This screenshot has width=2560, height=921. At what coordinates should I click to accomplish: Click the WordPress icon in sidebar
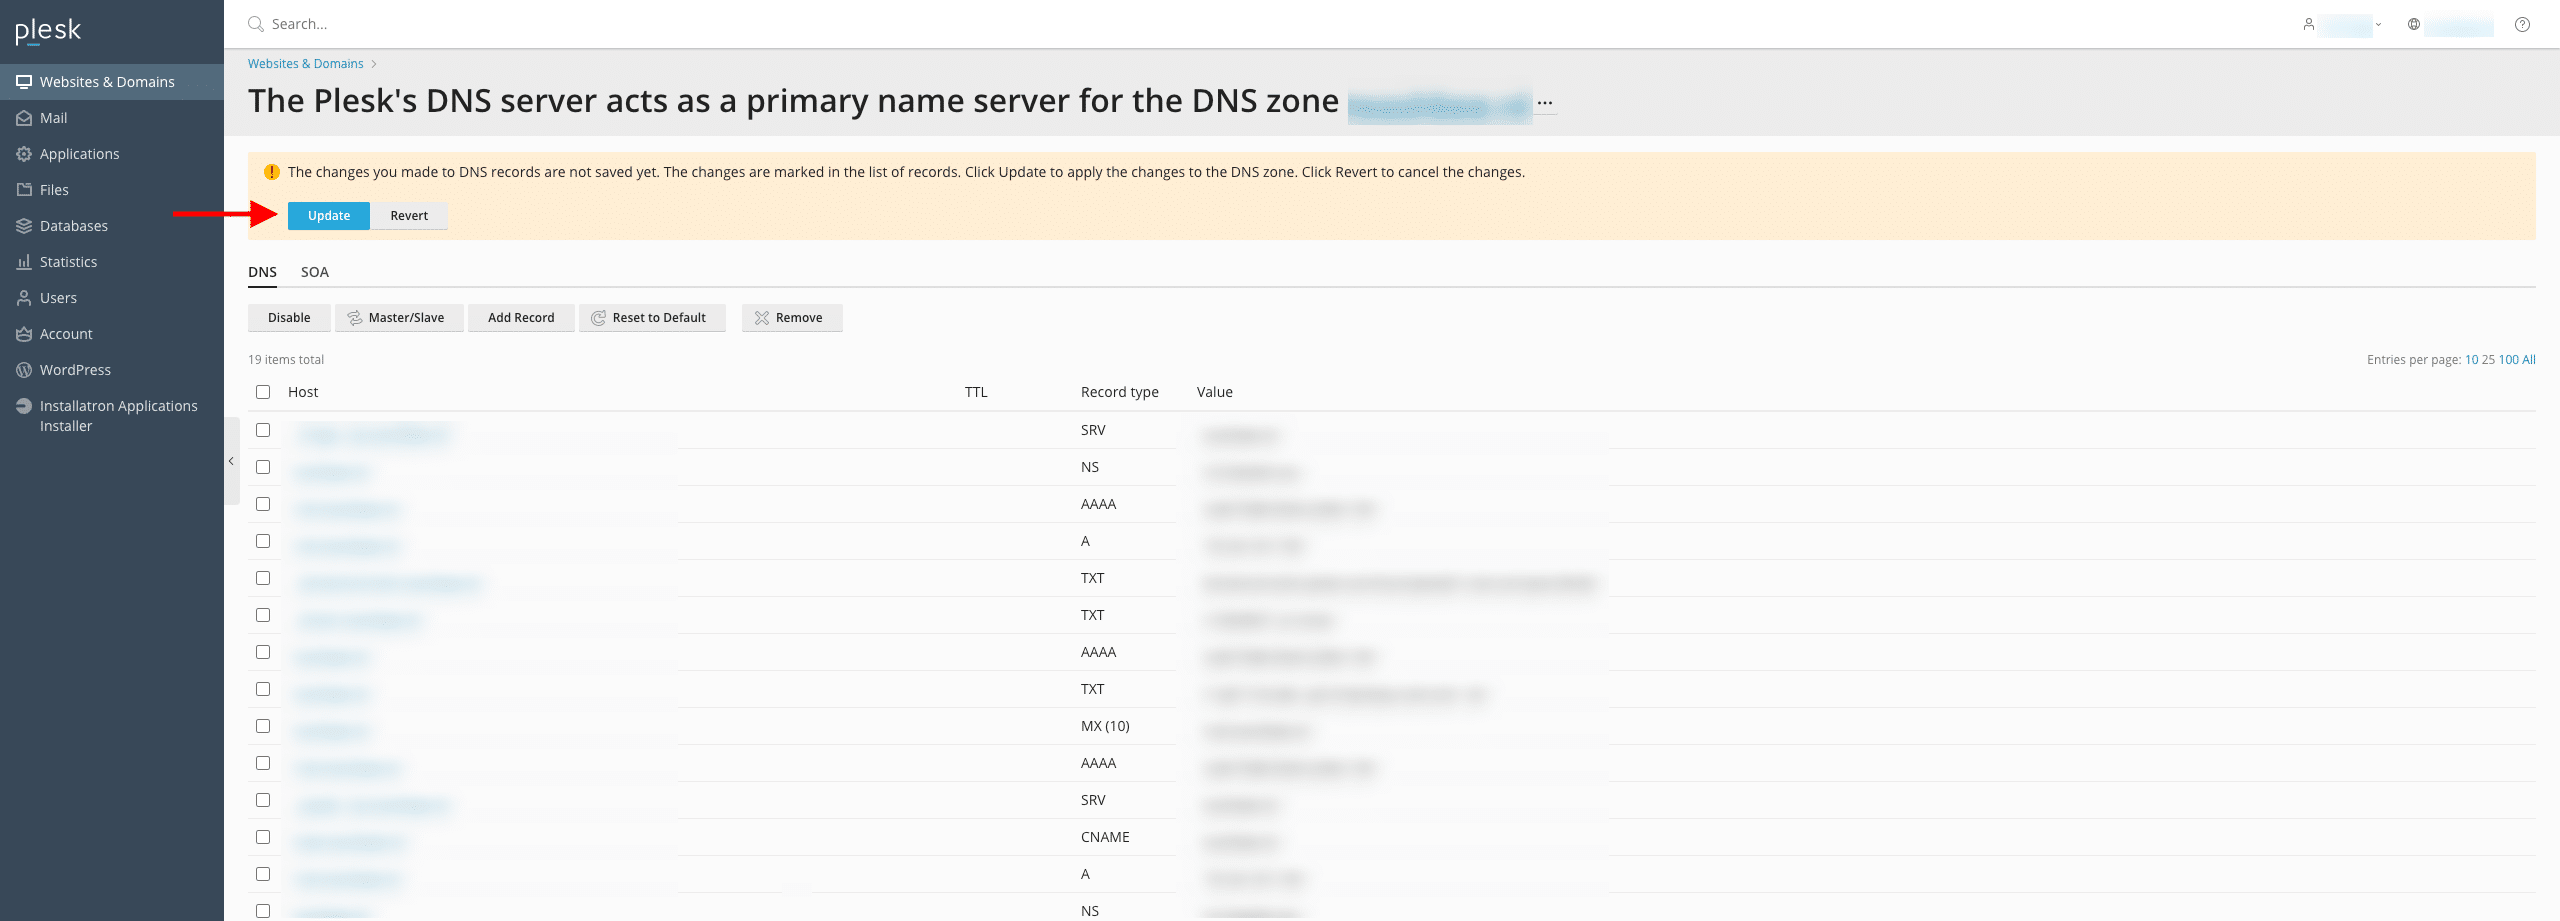[24, 370]
